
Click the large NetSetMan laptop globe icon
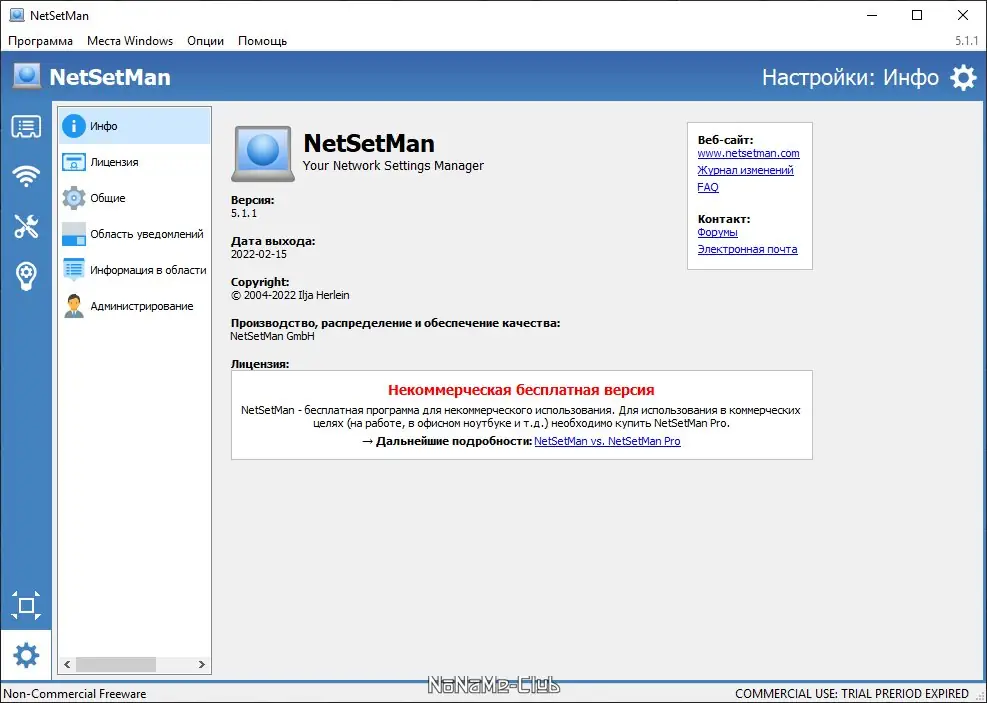tap(263, 154)
